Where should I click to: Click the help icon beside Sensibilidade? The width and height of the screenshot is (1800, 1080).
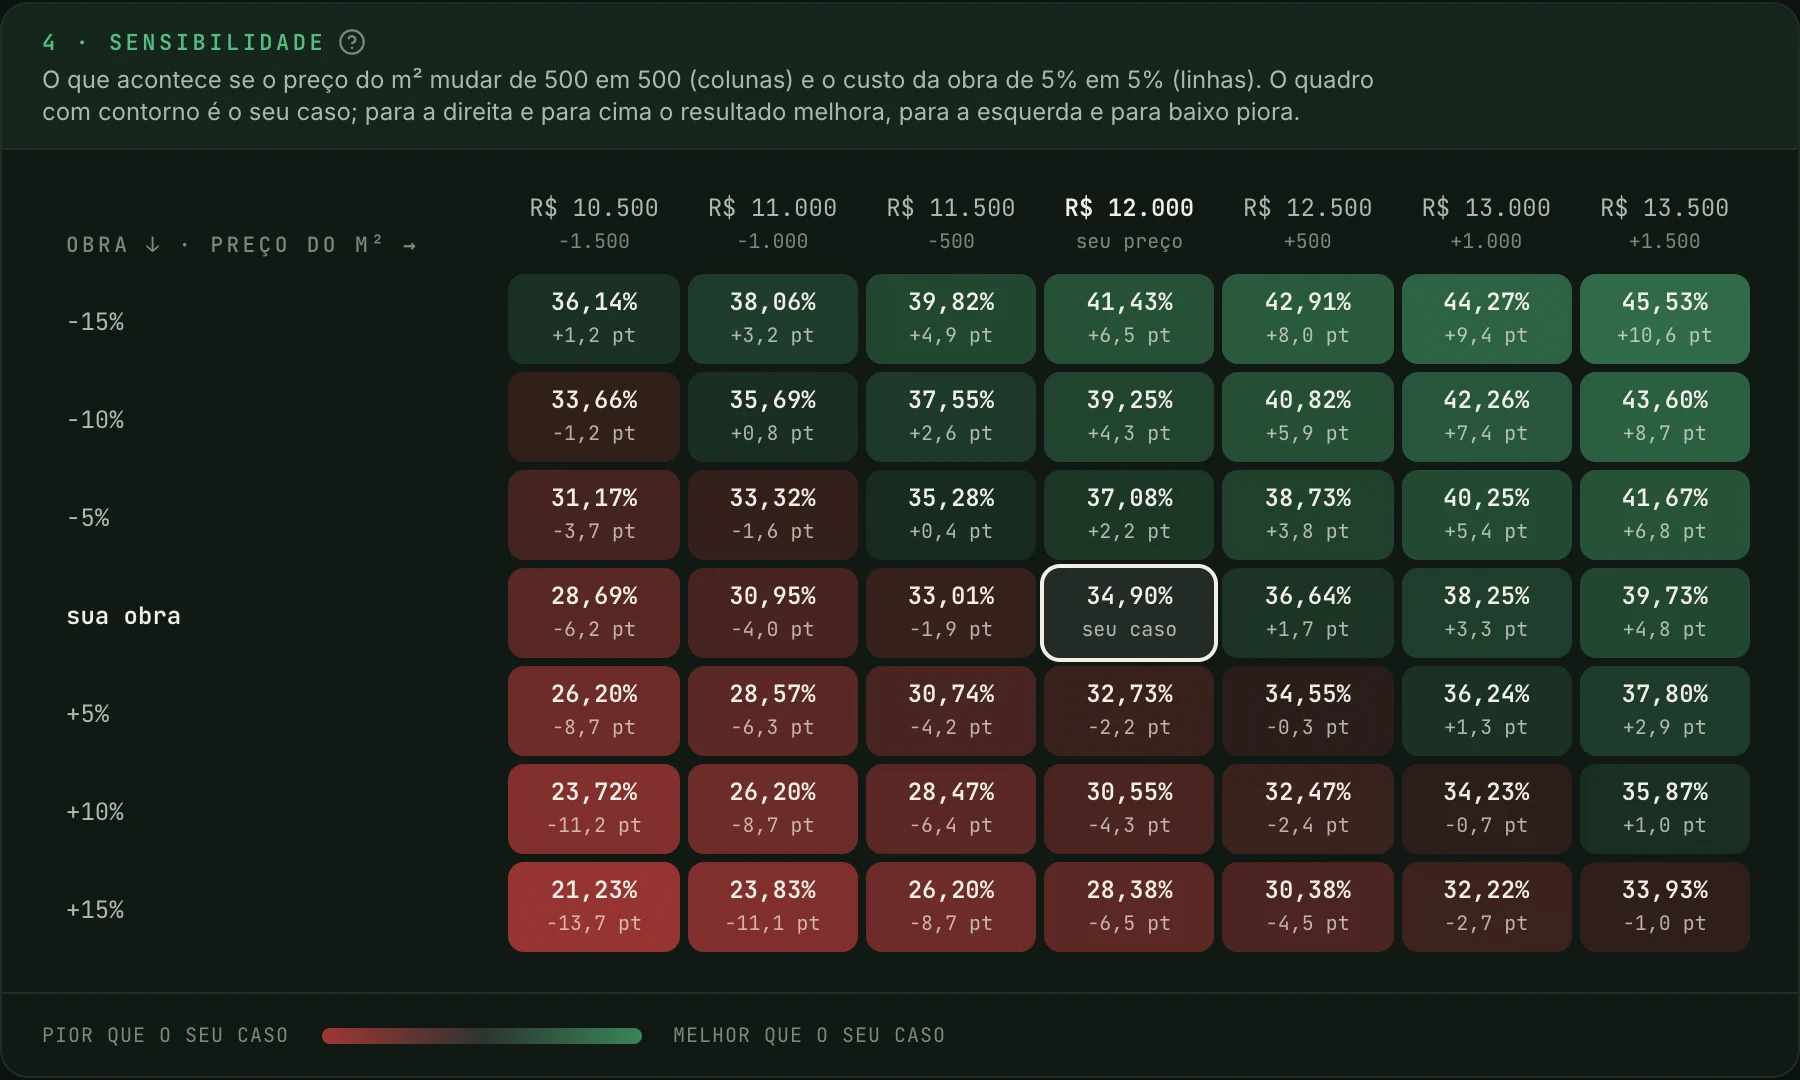pos(352,42)
